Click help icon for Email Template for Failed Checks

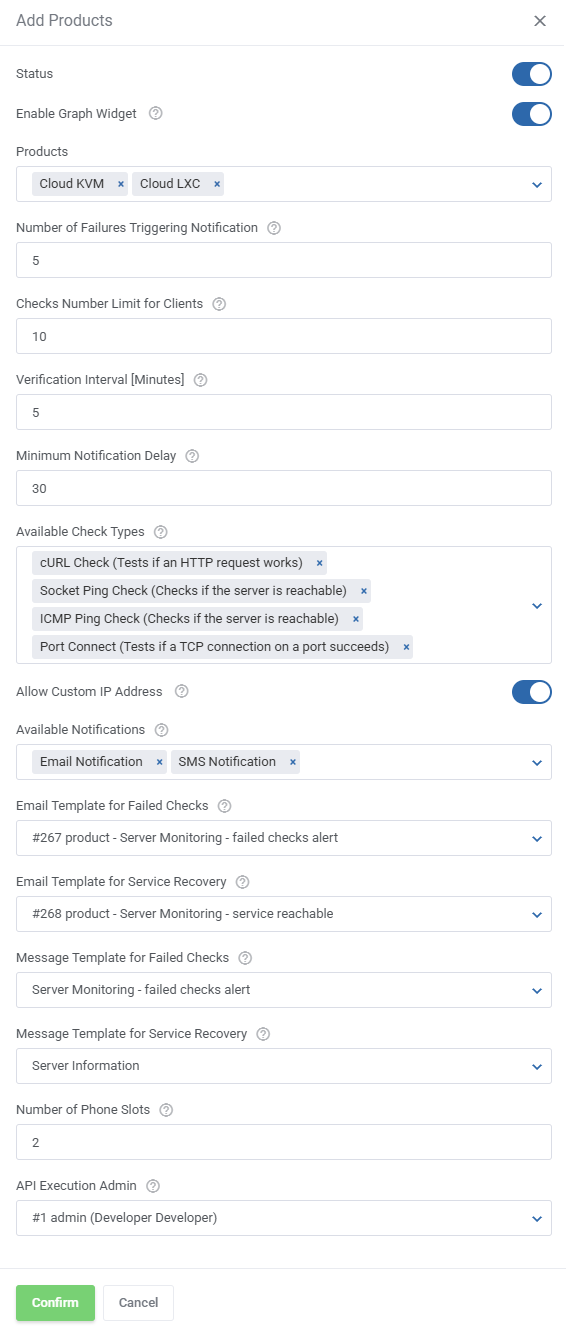(x=224, y=805)
